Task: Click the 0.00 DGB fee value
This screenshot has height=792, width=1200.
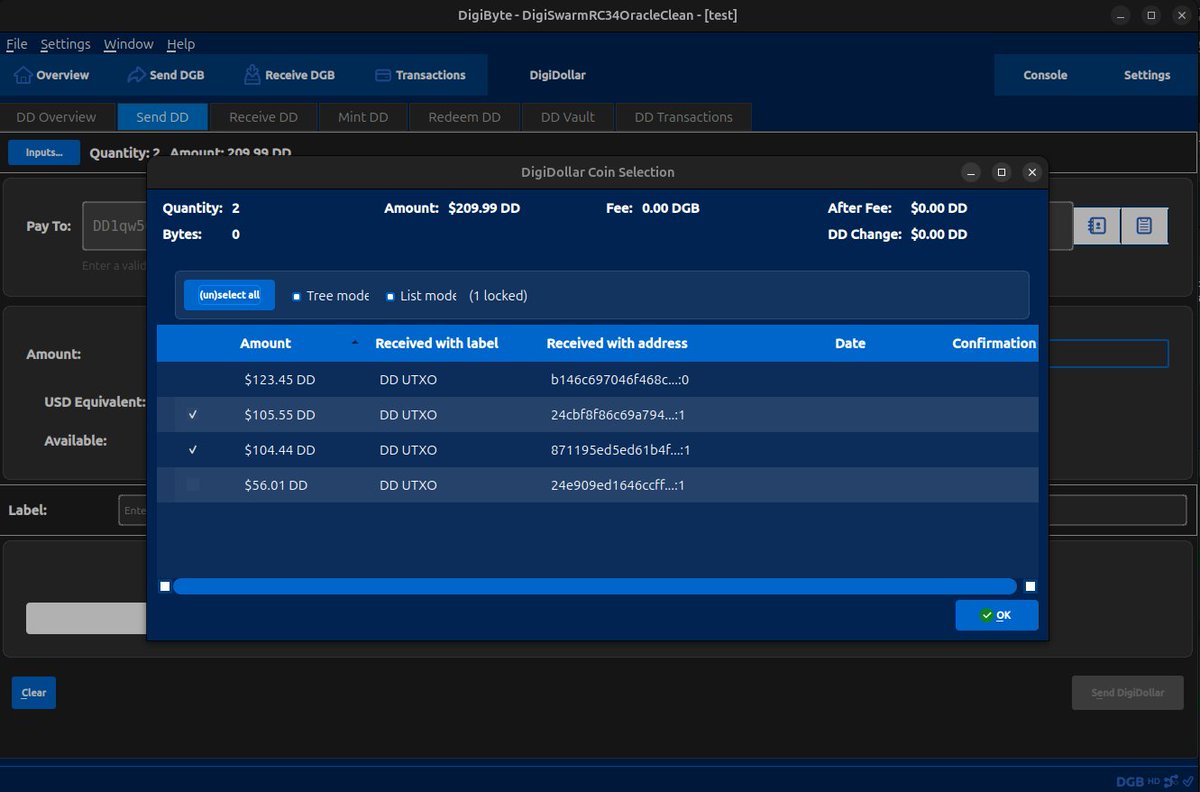Action: pyautogui.click(x=670, y=208)
